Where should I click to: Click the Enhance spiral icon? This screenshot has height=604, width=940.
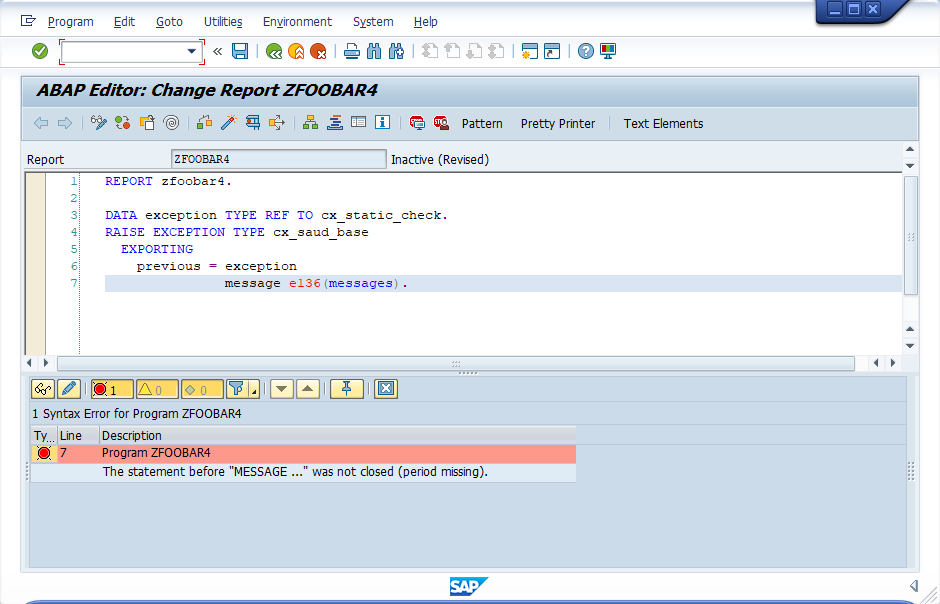[171, 123]
